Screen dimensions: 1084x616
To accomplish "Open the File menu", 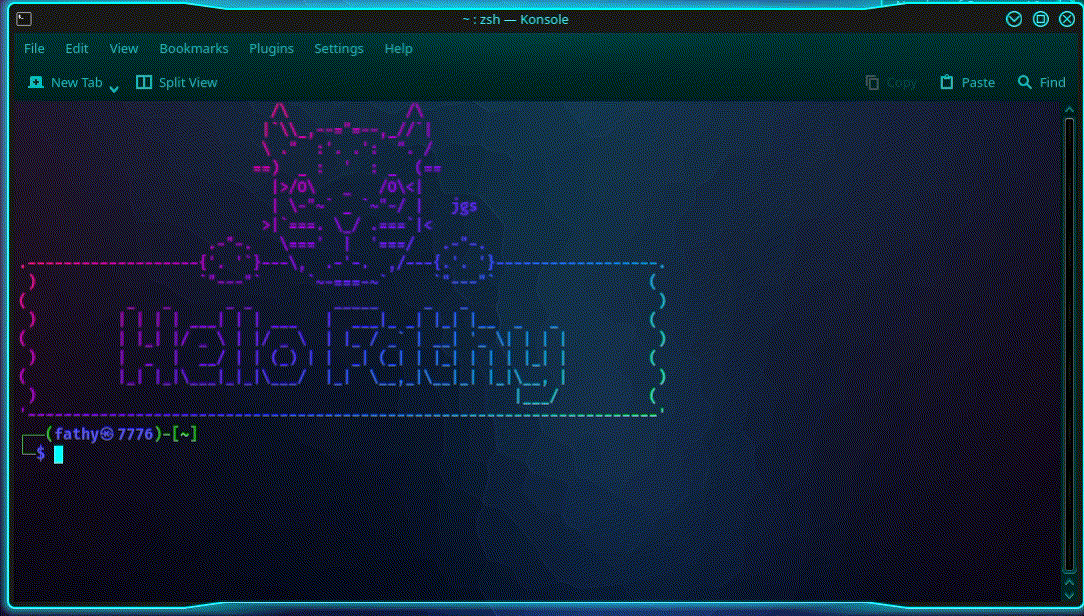I will tap(34, 48).
